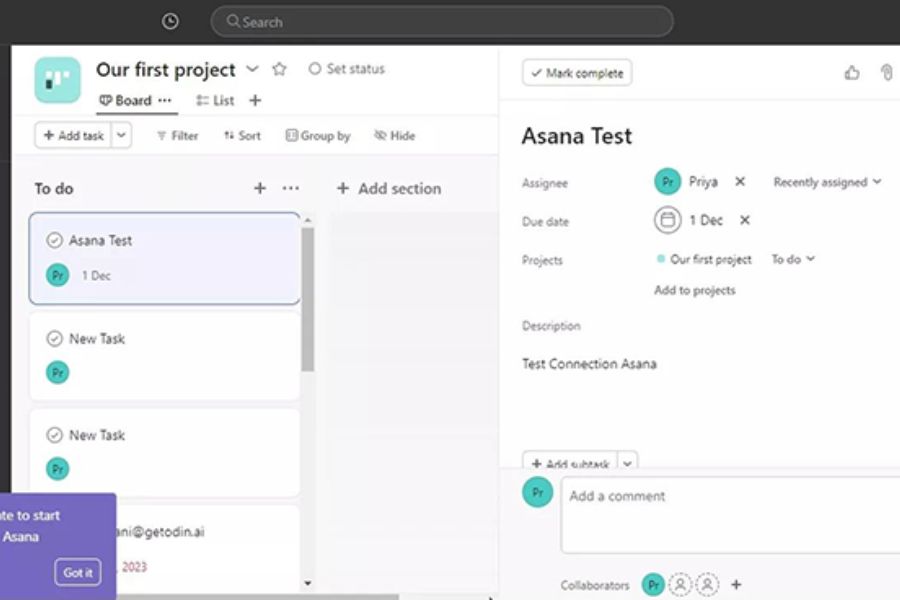900x600 pixels.
Task: Open the due date calendar icon
Action: click(667, 220)
